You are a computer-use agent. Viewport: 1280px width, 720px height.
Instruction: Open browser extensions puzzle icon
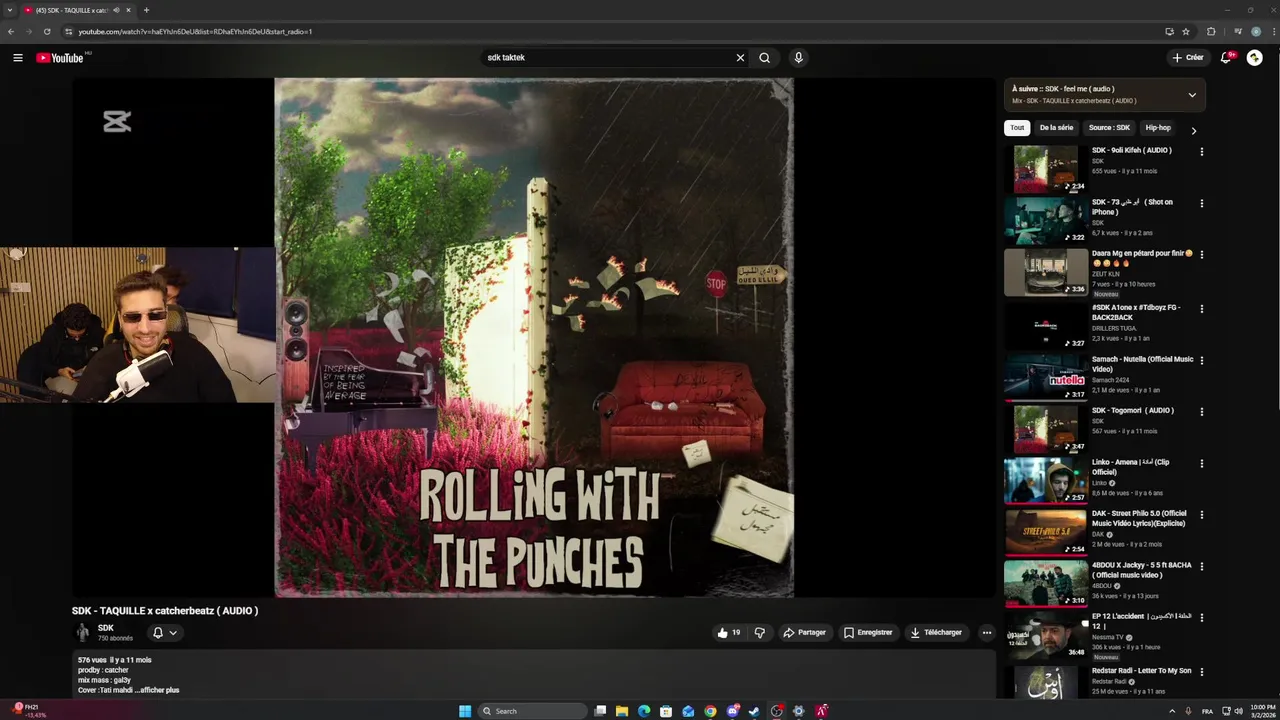[x=1211, y=31]
